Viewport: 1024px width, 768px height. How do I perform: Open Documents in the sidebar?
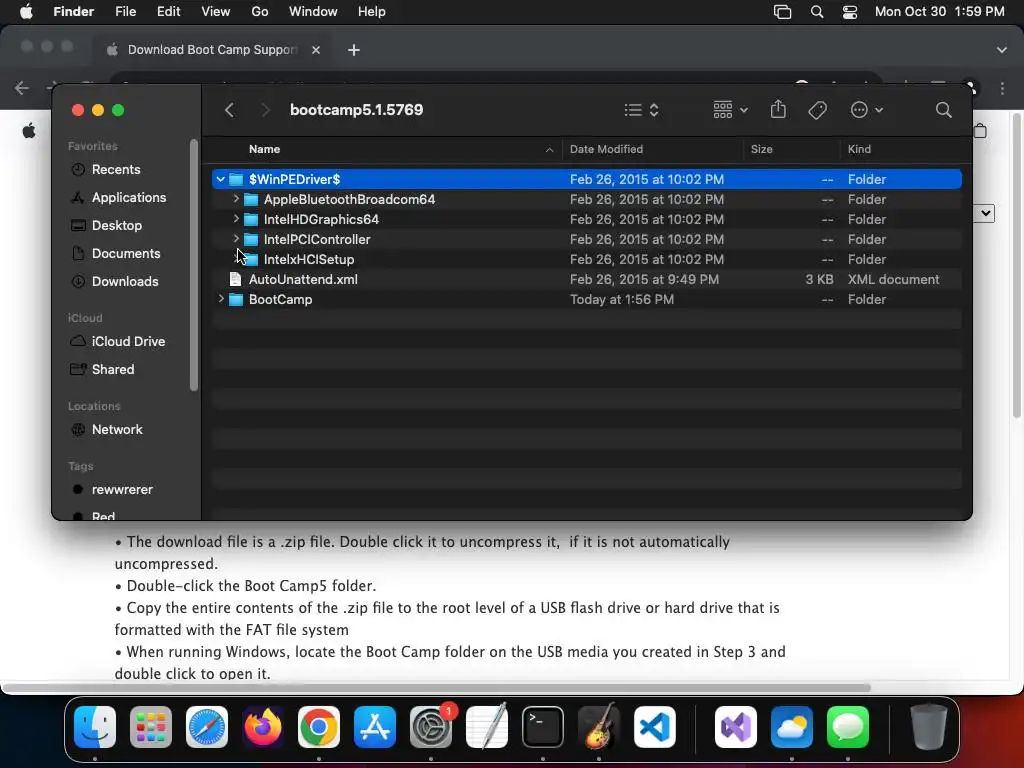(125, 253)
